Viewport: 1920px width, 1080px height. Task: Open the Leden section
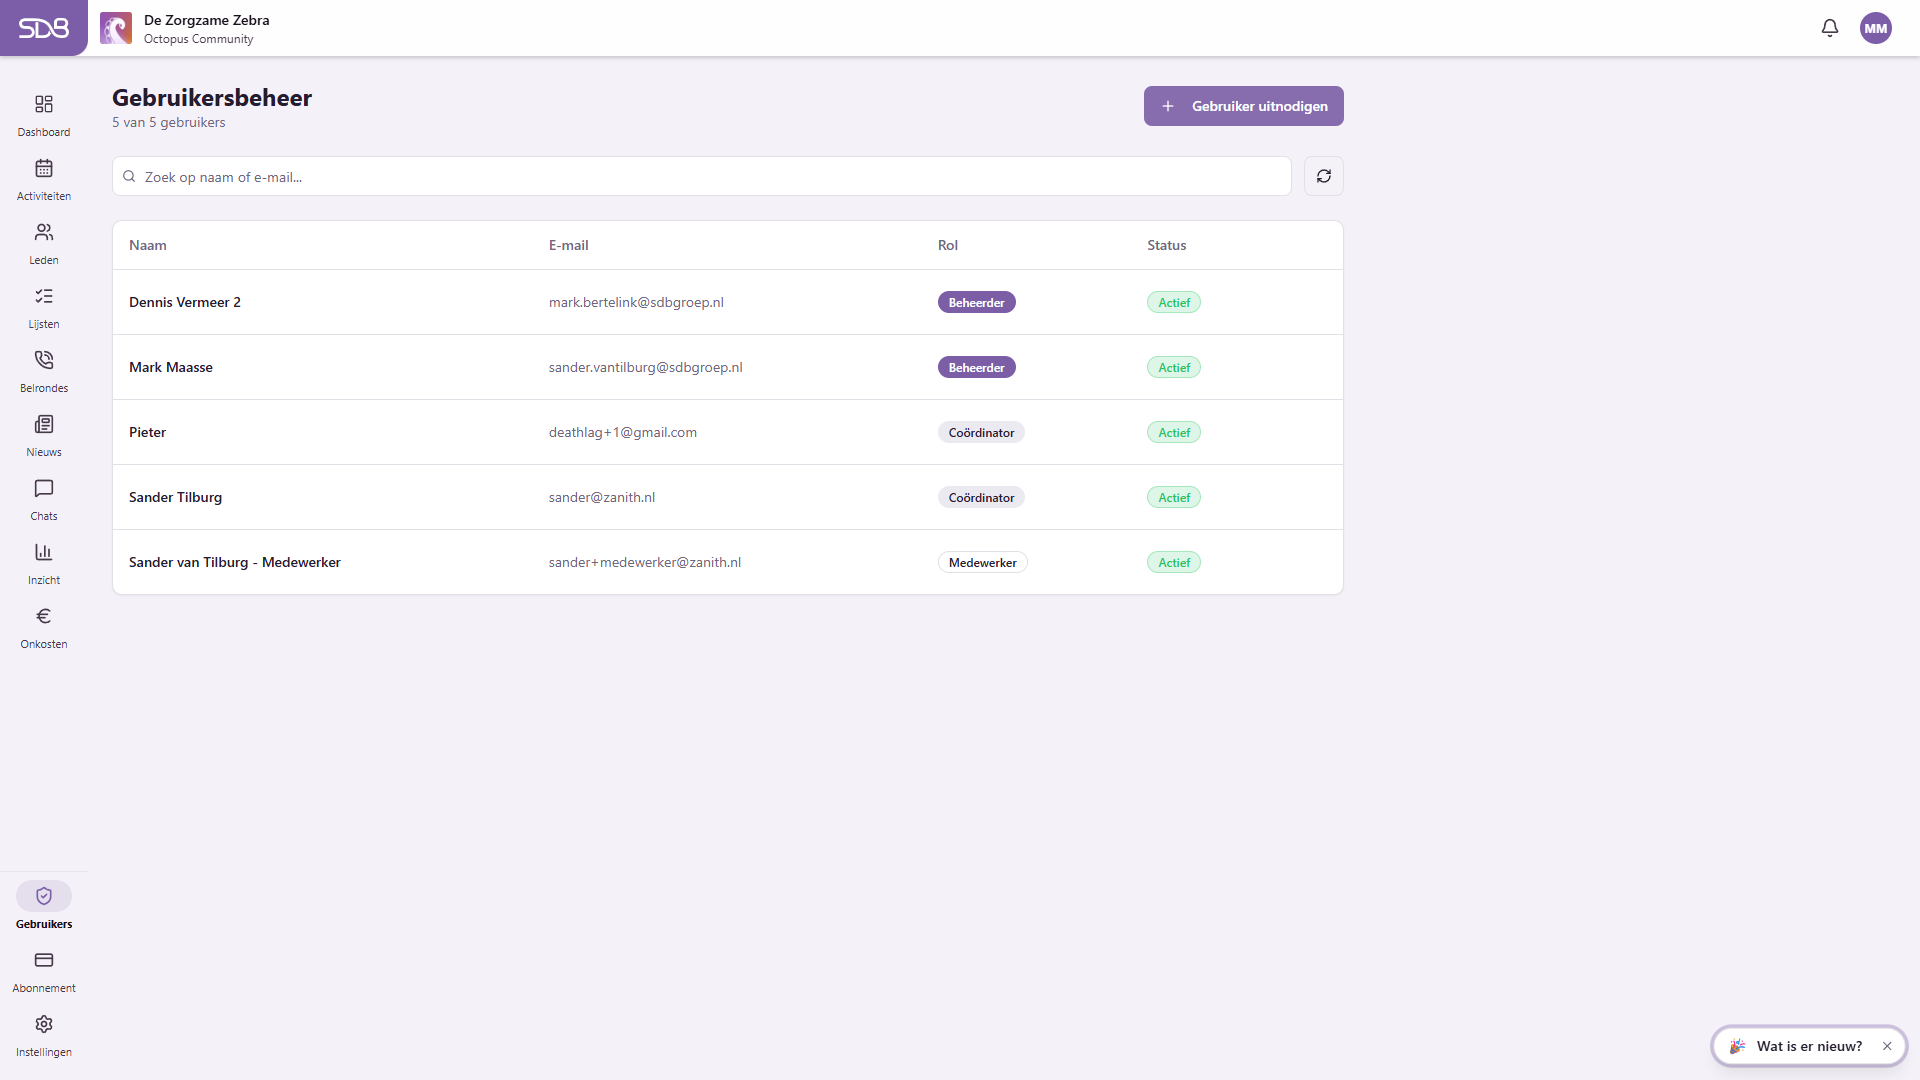click(x=44, y=243)
